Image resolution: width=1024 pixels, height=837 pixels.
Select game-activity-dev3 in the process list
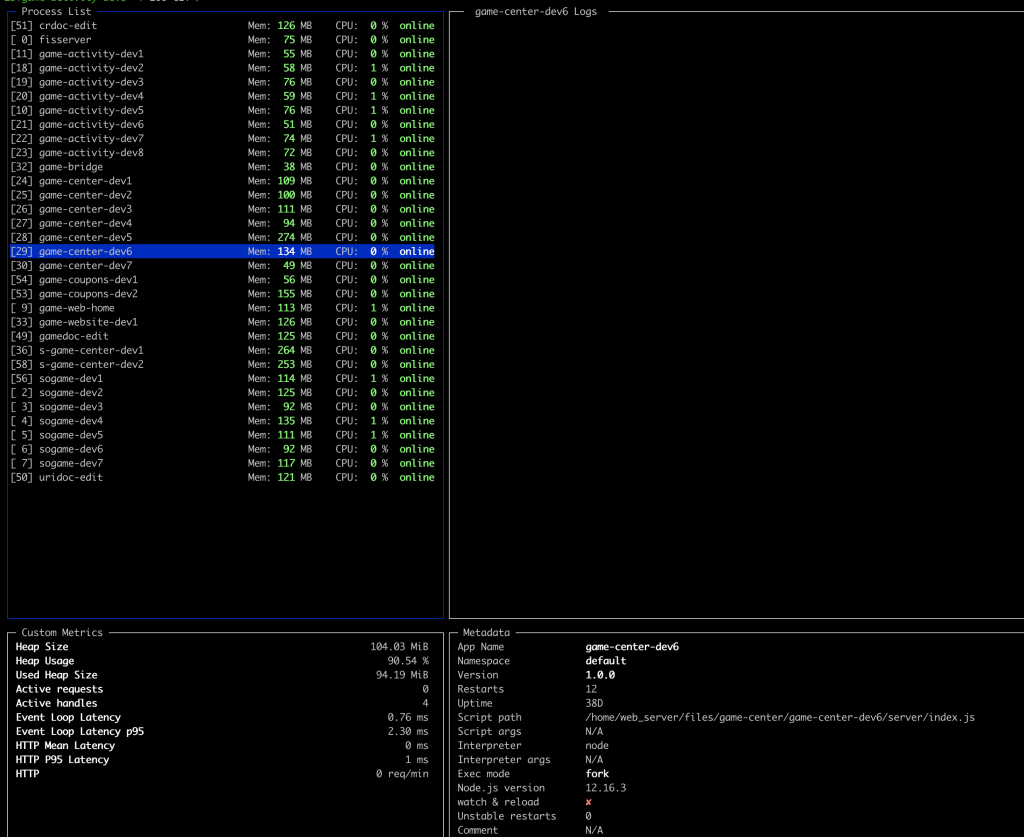[x=222, y=82]
